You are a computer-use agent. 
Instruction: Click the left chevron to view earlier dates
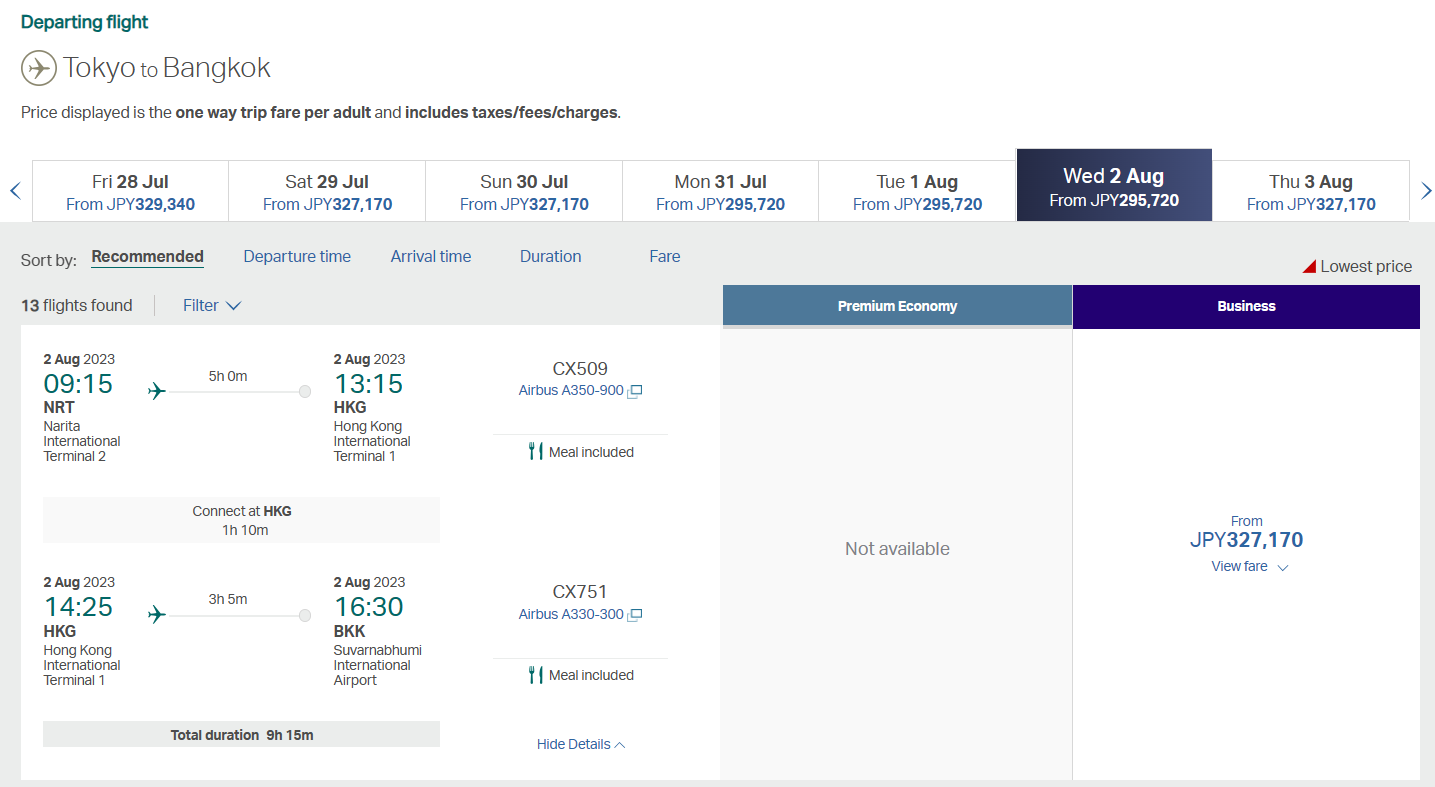(x=13, y=190)
